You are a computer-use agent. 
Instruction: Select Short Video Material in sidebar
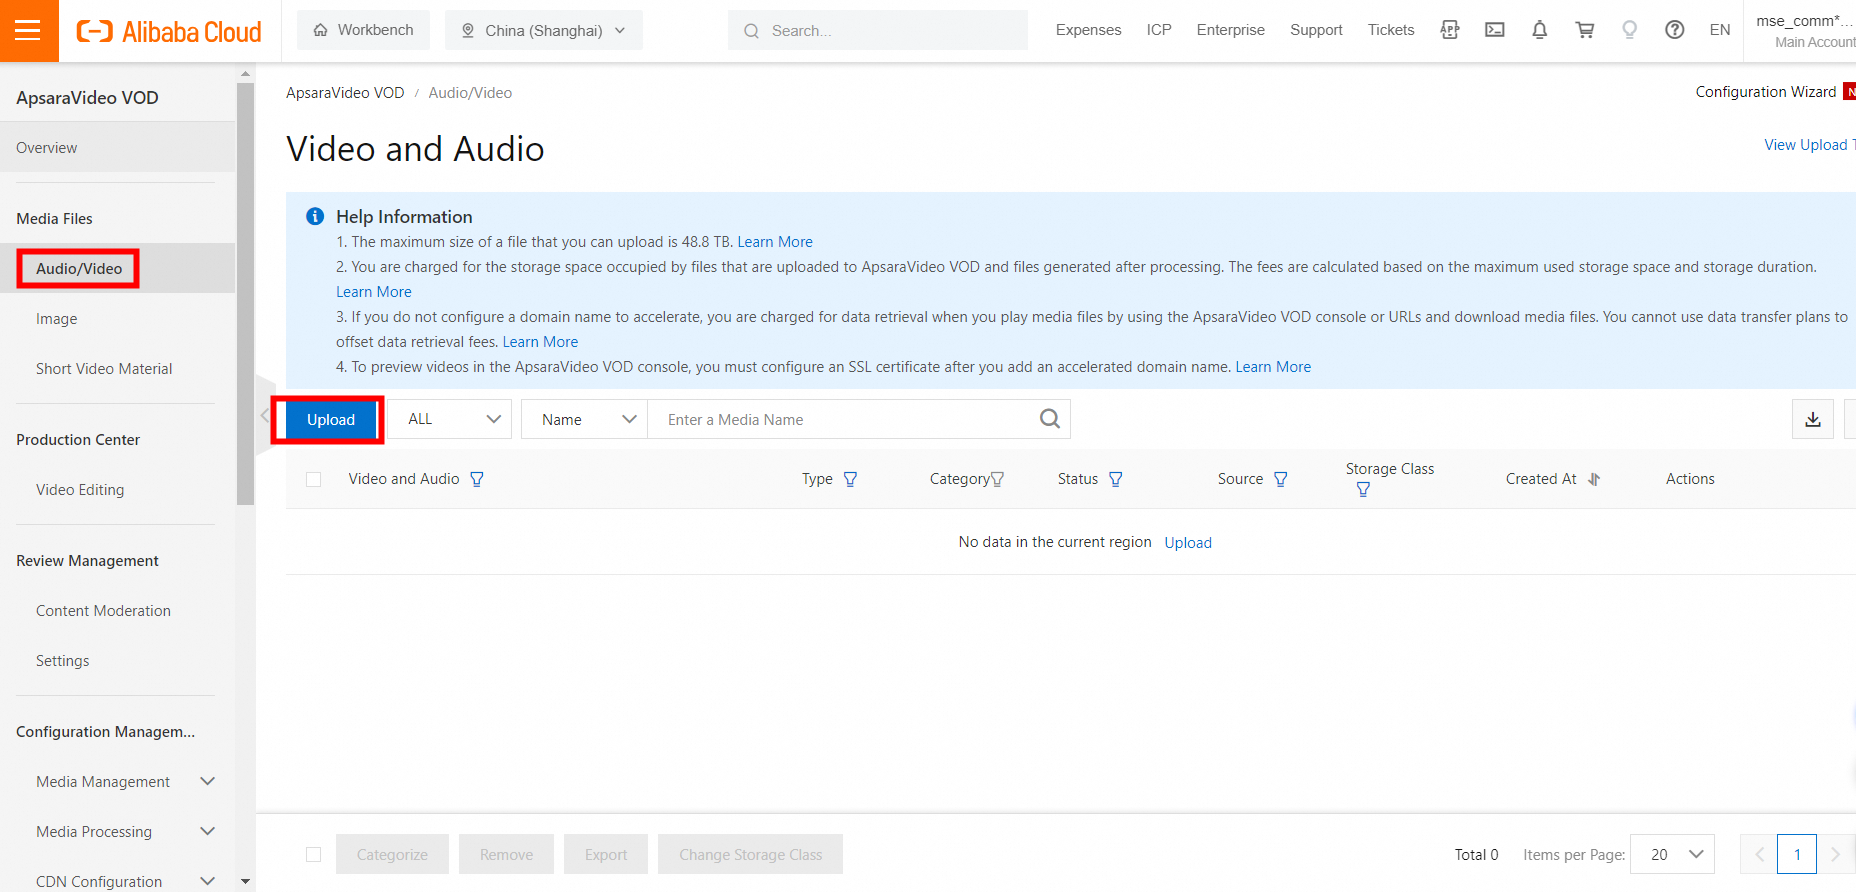click(104, 369)
